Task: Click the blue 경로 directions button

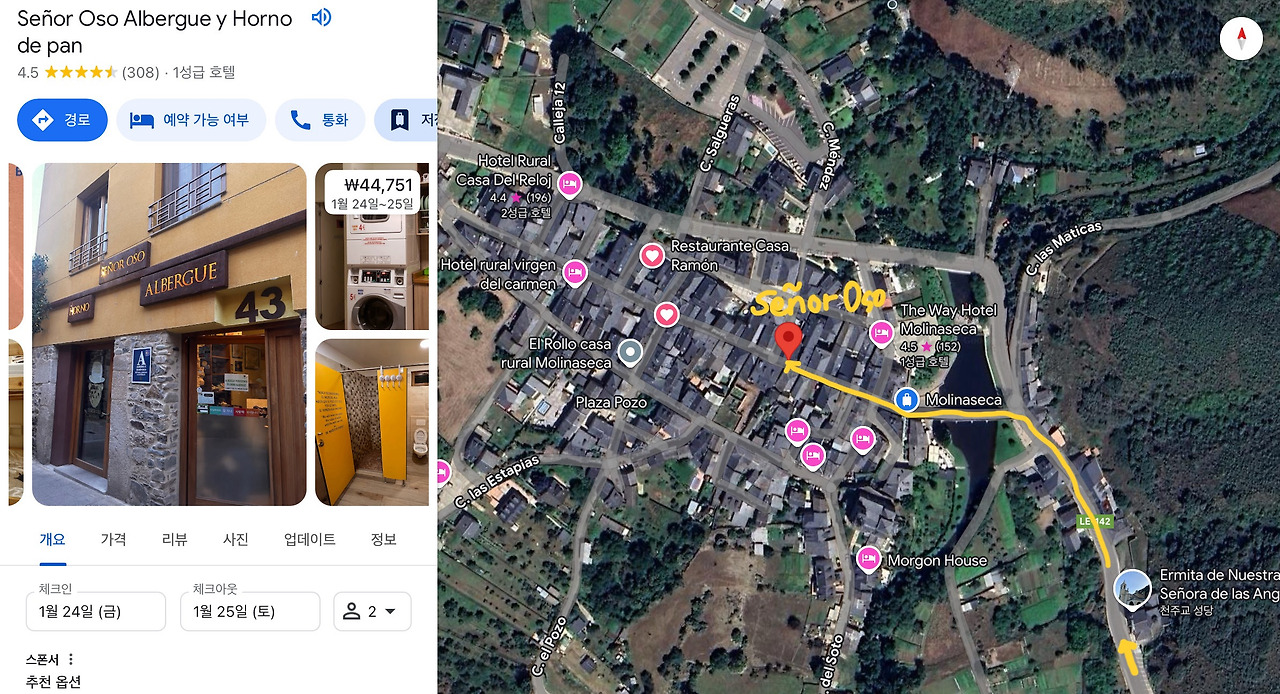Action: coord(62,120)
